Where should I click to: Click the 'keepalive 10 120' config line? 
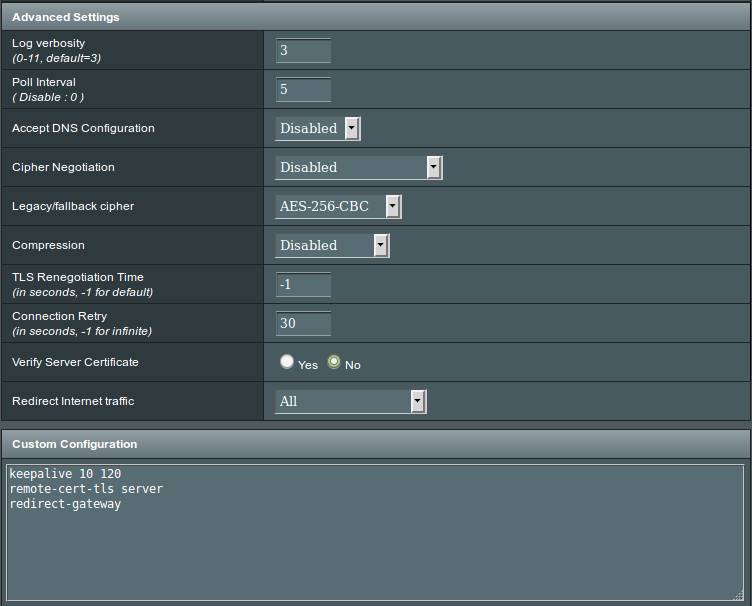pyautogui.click(x=65, y=474)
